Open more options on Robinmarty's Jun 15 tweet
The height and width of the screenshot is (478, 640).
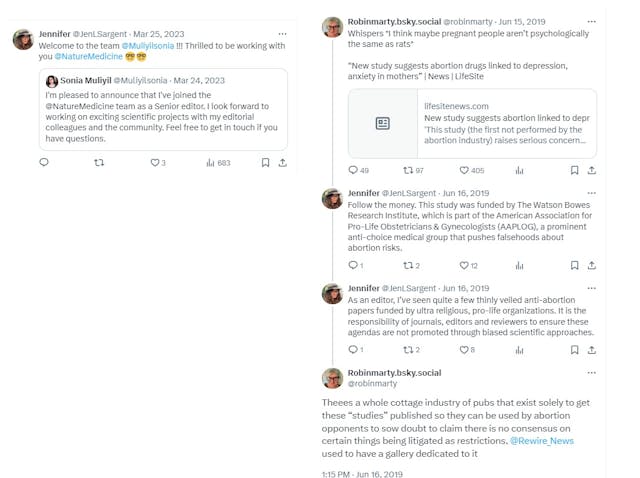(591, 22)
